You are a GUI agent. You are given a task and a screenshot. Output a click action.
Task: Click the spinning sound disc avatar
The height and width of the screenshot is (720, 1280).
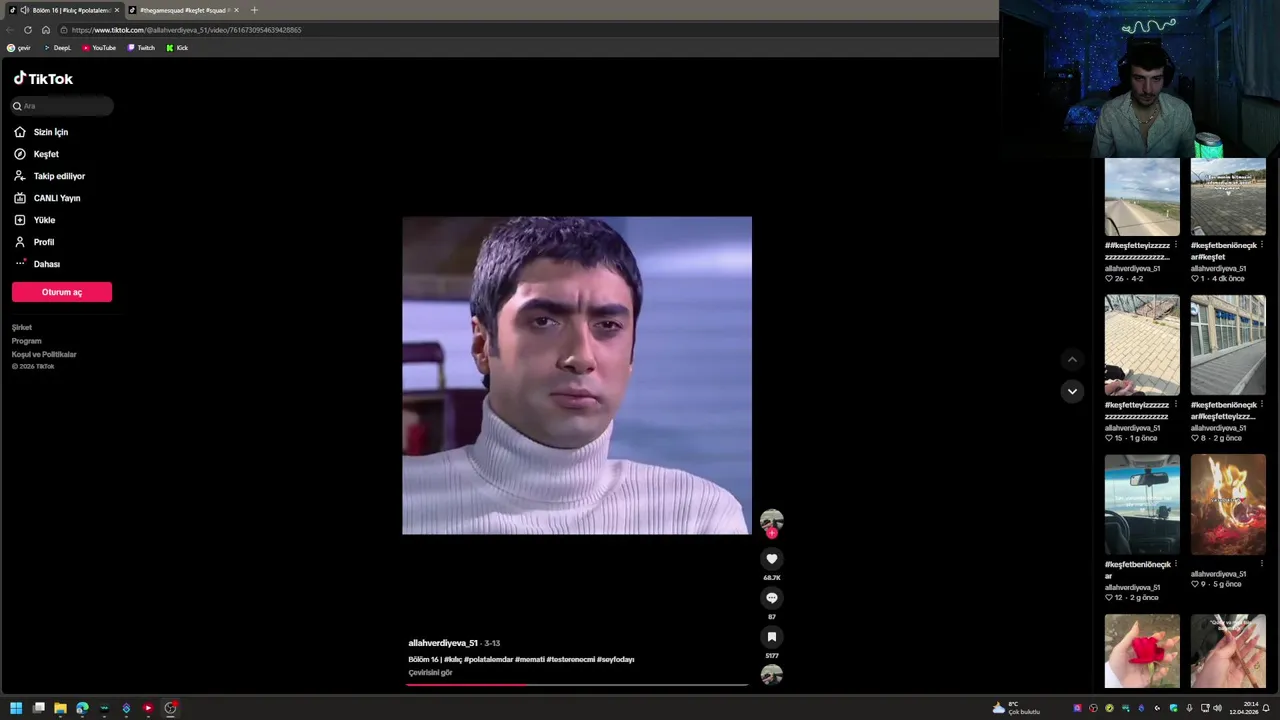771,675
